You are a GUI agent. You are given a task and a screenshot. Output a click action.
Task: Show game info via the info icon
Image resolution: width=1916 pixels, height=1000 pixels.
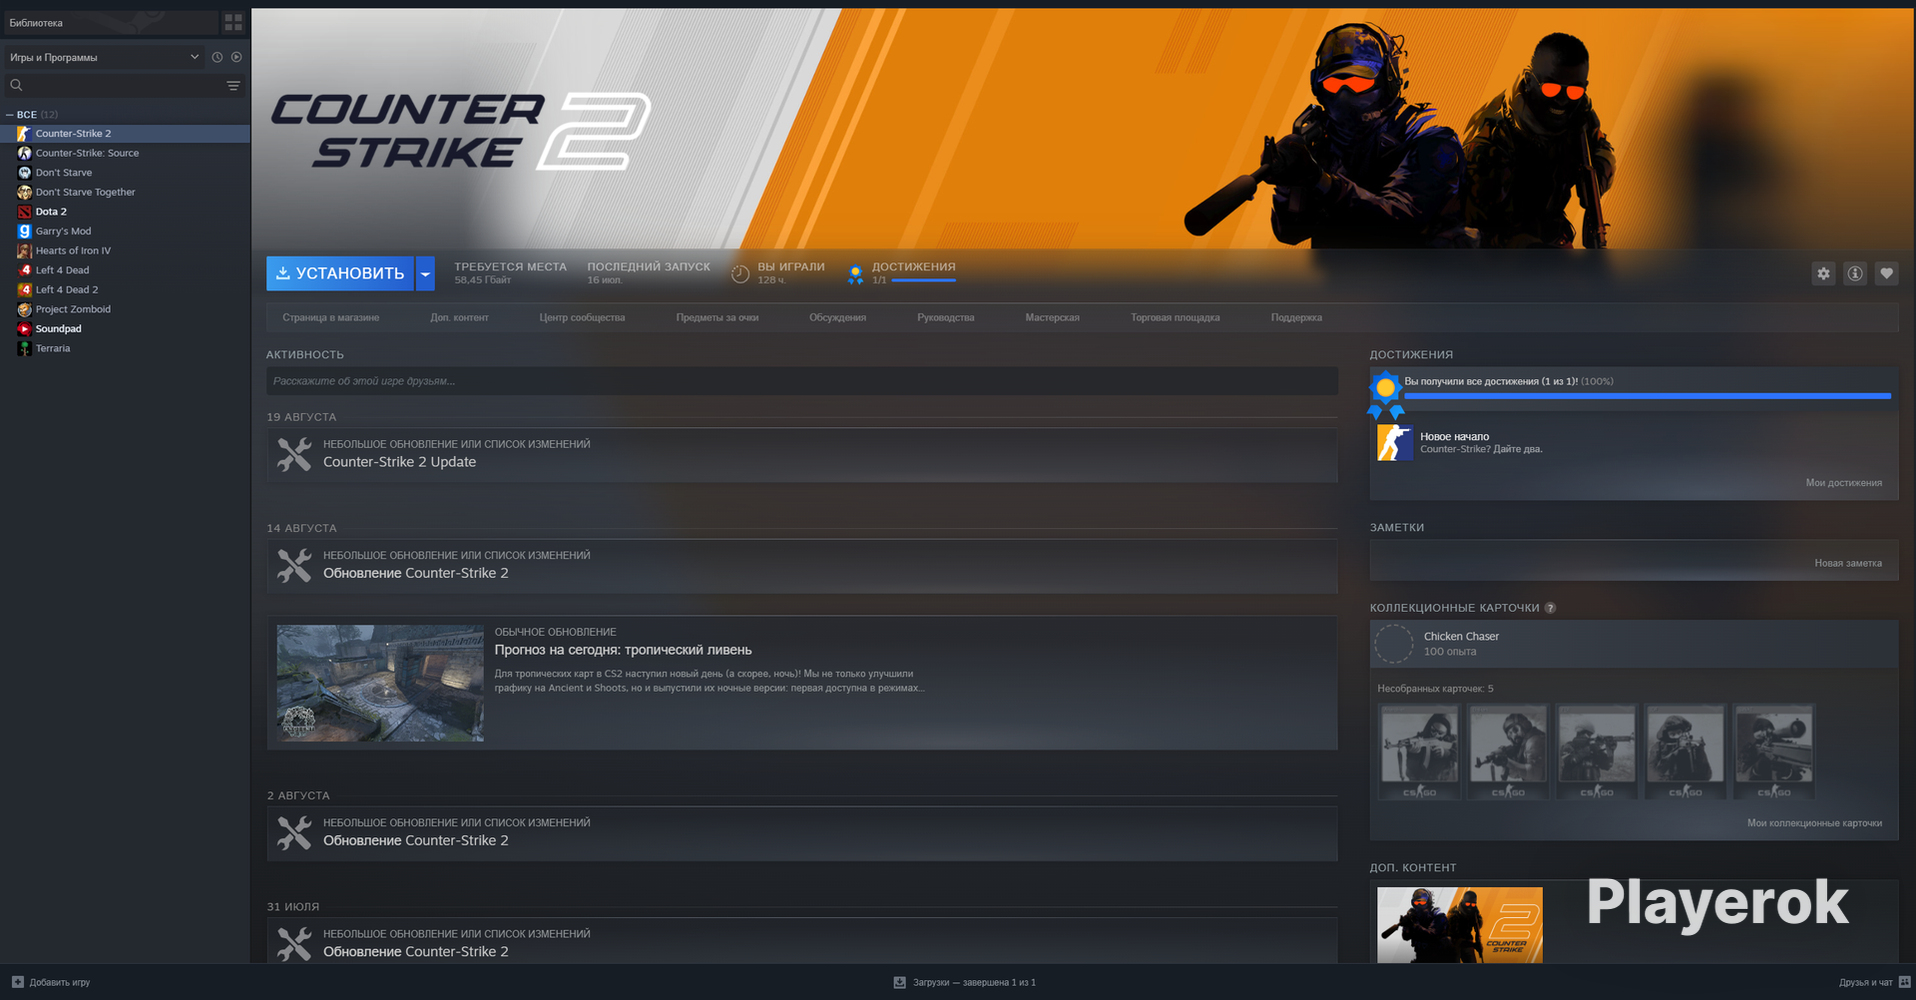1855,273
